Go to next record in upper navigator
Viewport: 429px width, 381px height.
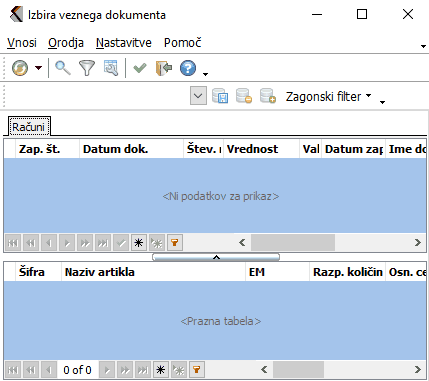pyautogui.click(x=67, y=242)
